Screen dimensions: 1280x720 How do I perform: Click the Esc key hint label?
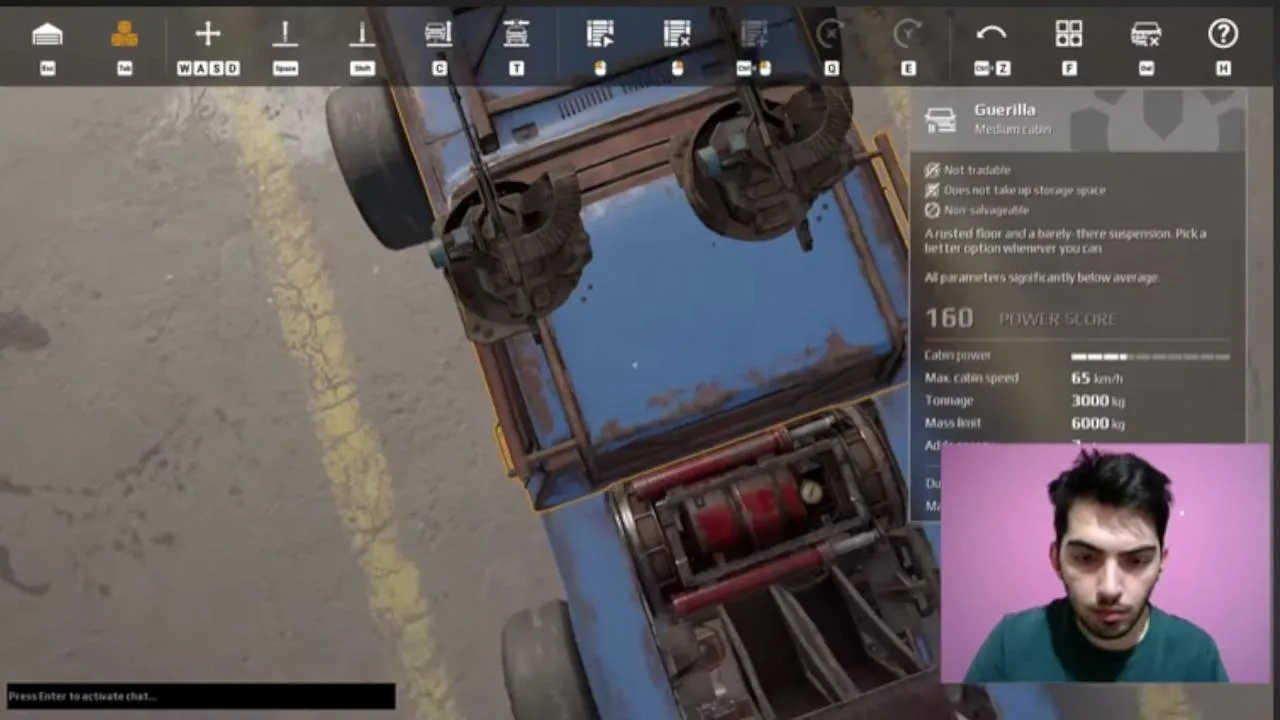(x=47, y=68)
